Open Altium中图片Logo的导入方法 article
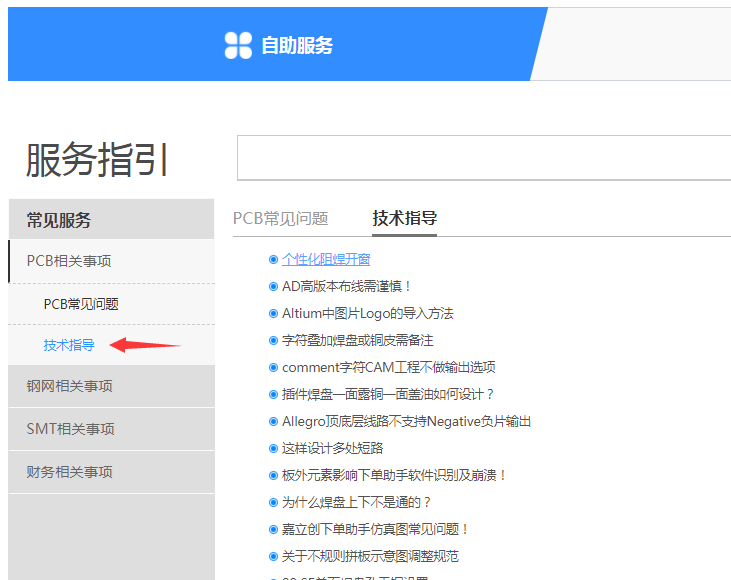The image size is (731, 580). click(367, 313)
